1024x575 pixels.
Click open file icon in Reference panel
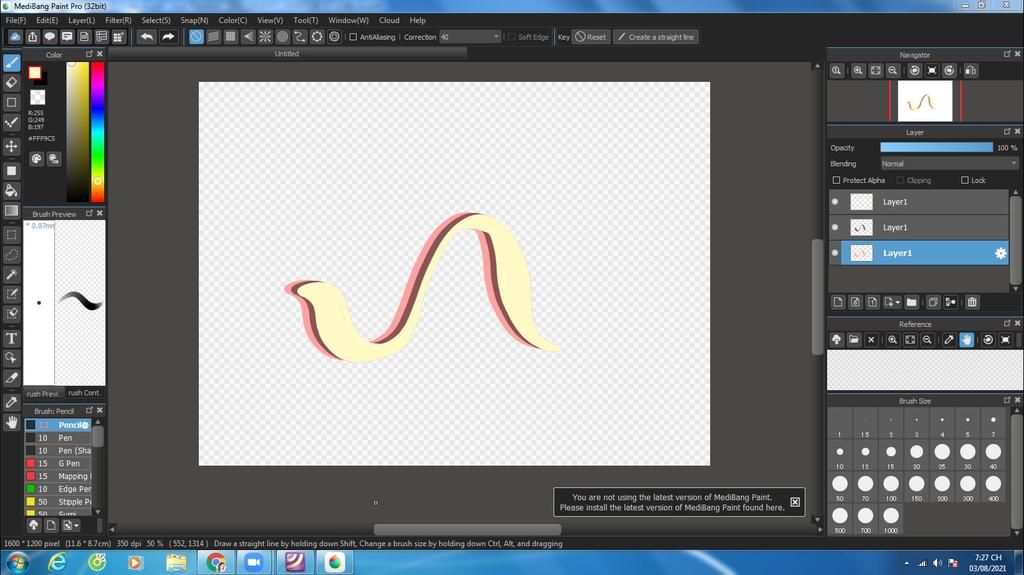[x=854, y=340]
